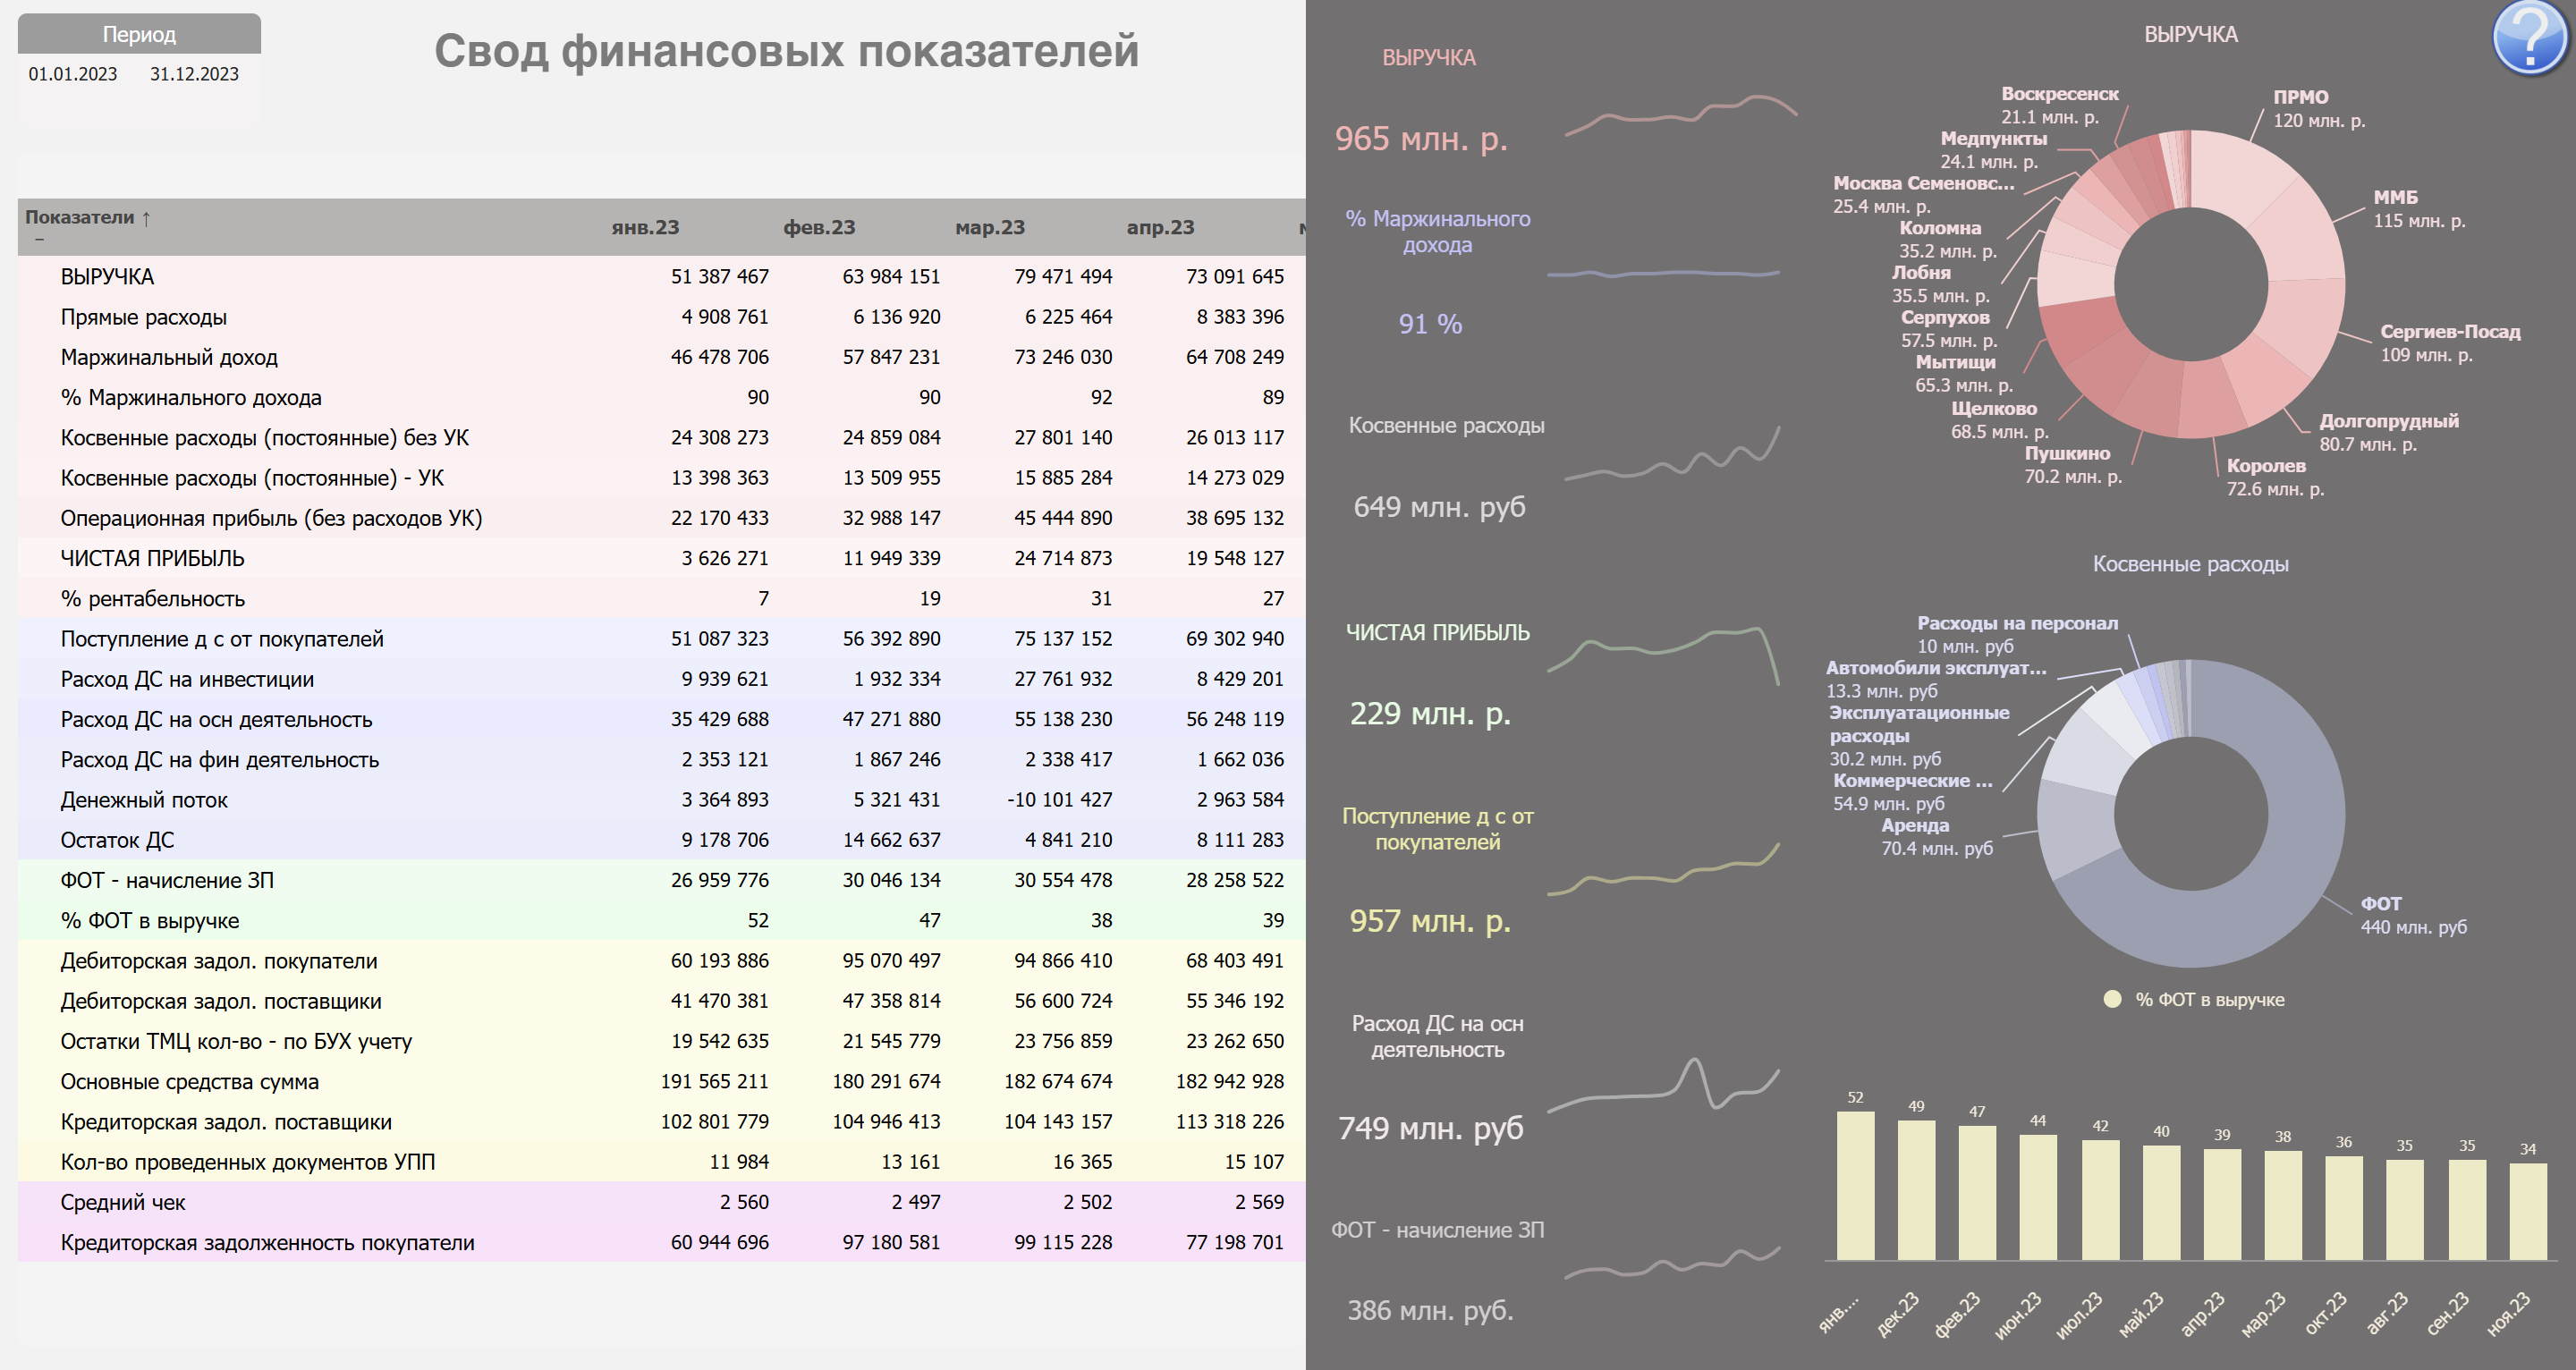Image resolution: width=2576 pixels, height=1370 pixels.
Task: Select the Долгопрудный label in revenue donut
Action: click(x=2388, y=432)
